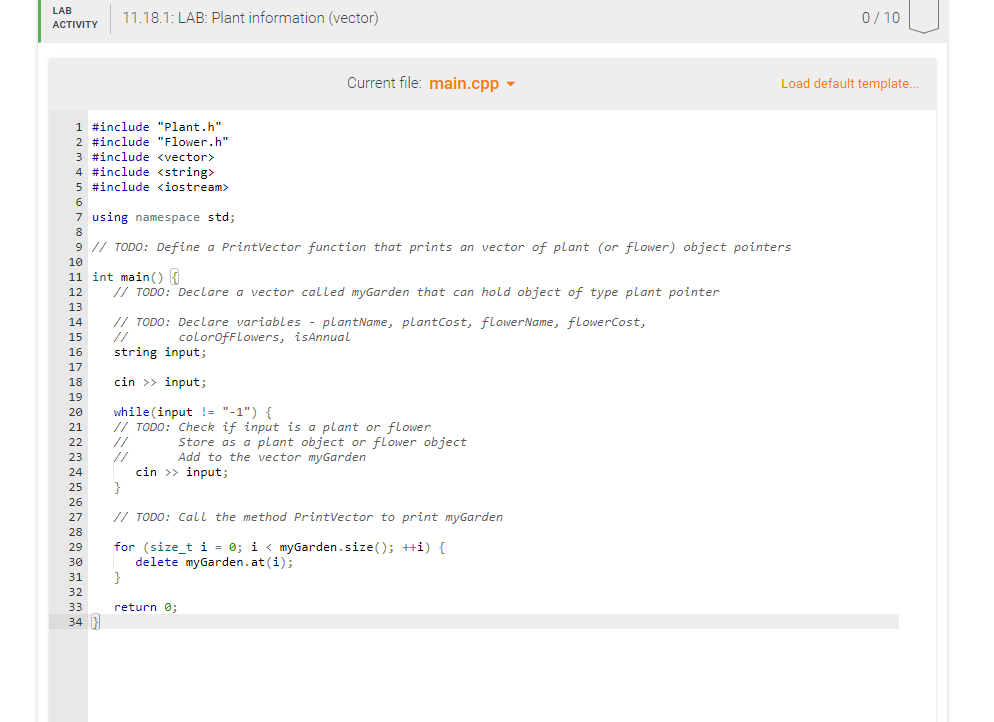Click the lab title Plant information (vector)
Screen dimensions: 994x722
pyautogui.click(x=251, y=17)
